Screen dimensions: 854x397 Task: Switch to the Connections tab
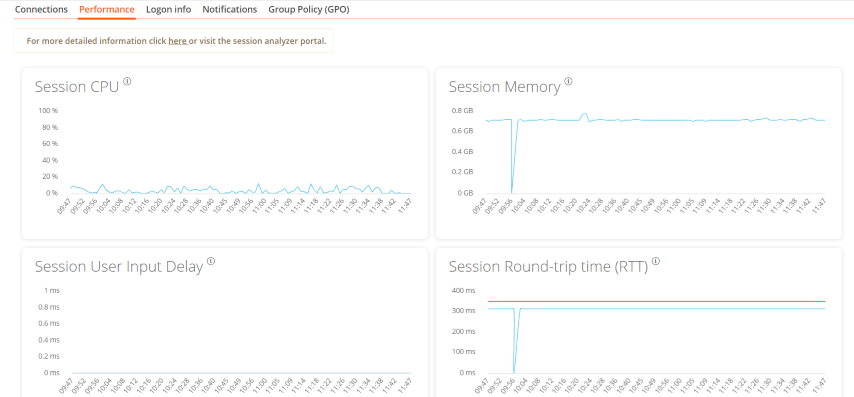point(41,9)
